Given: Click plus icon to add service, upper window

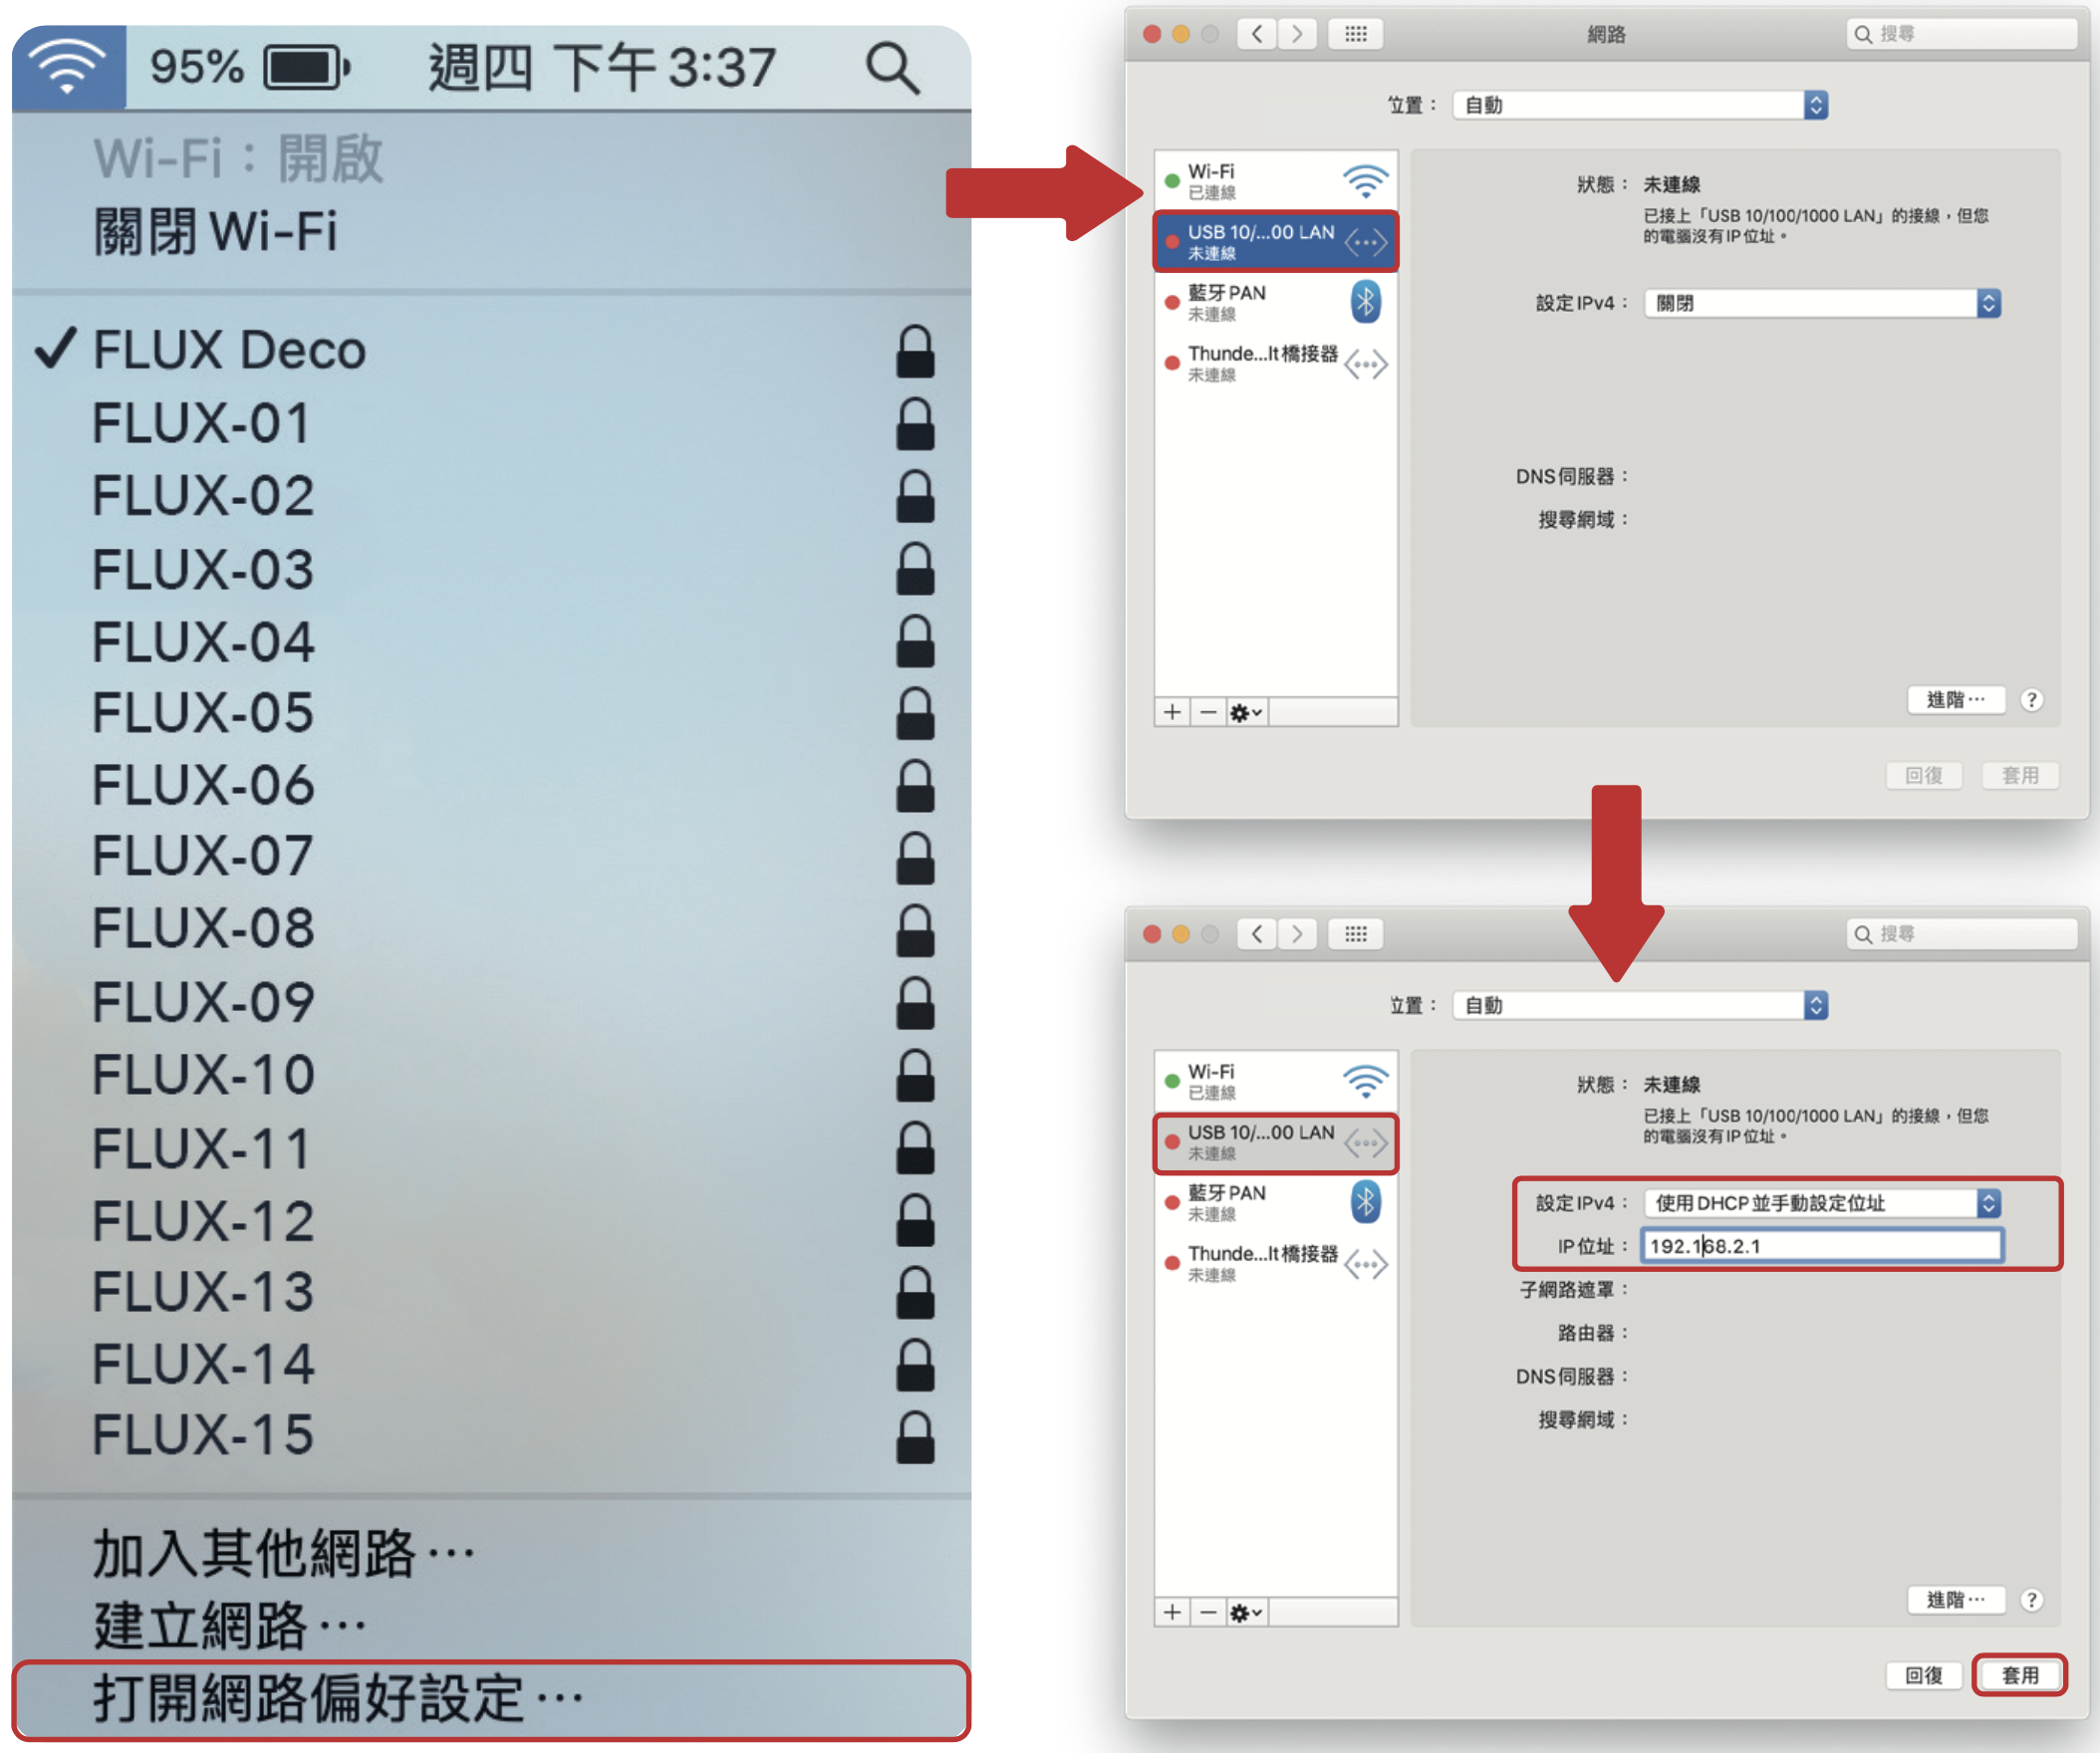Looking at the screenshot, I should (1172, 712).
